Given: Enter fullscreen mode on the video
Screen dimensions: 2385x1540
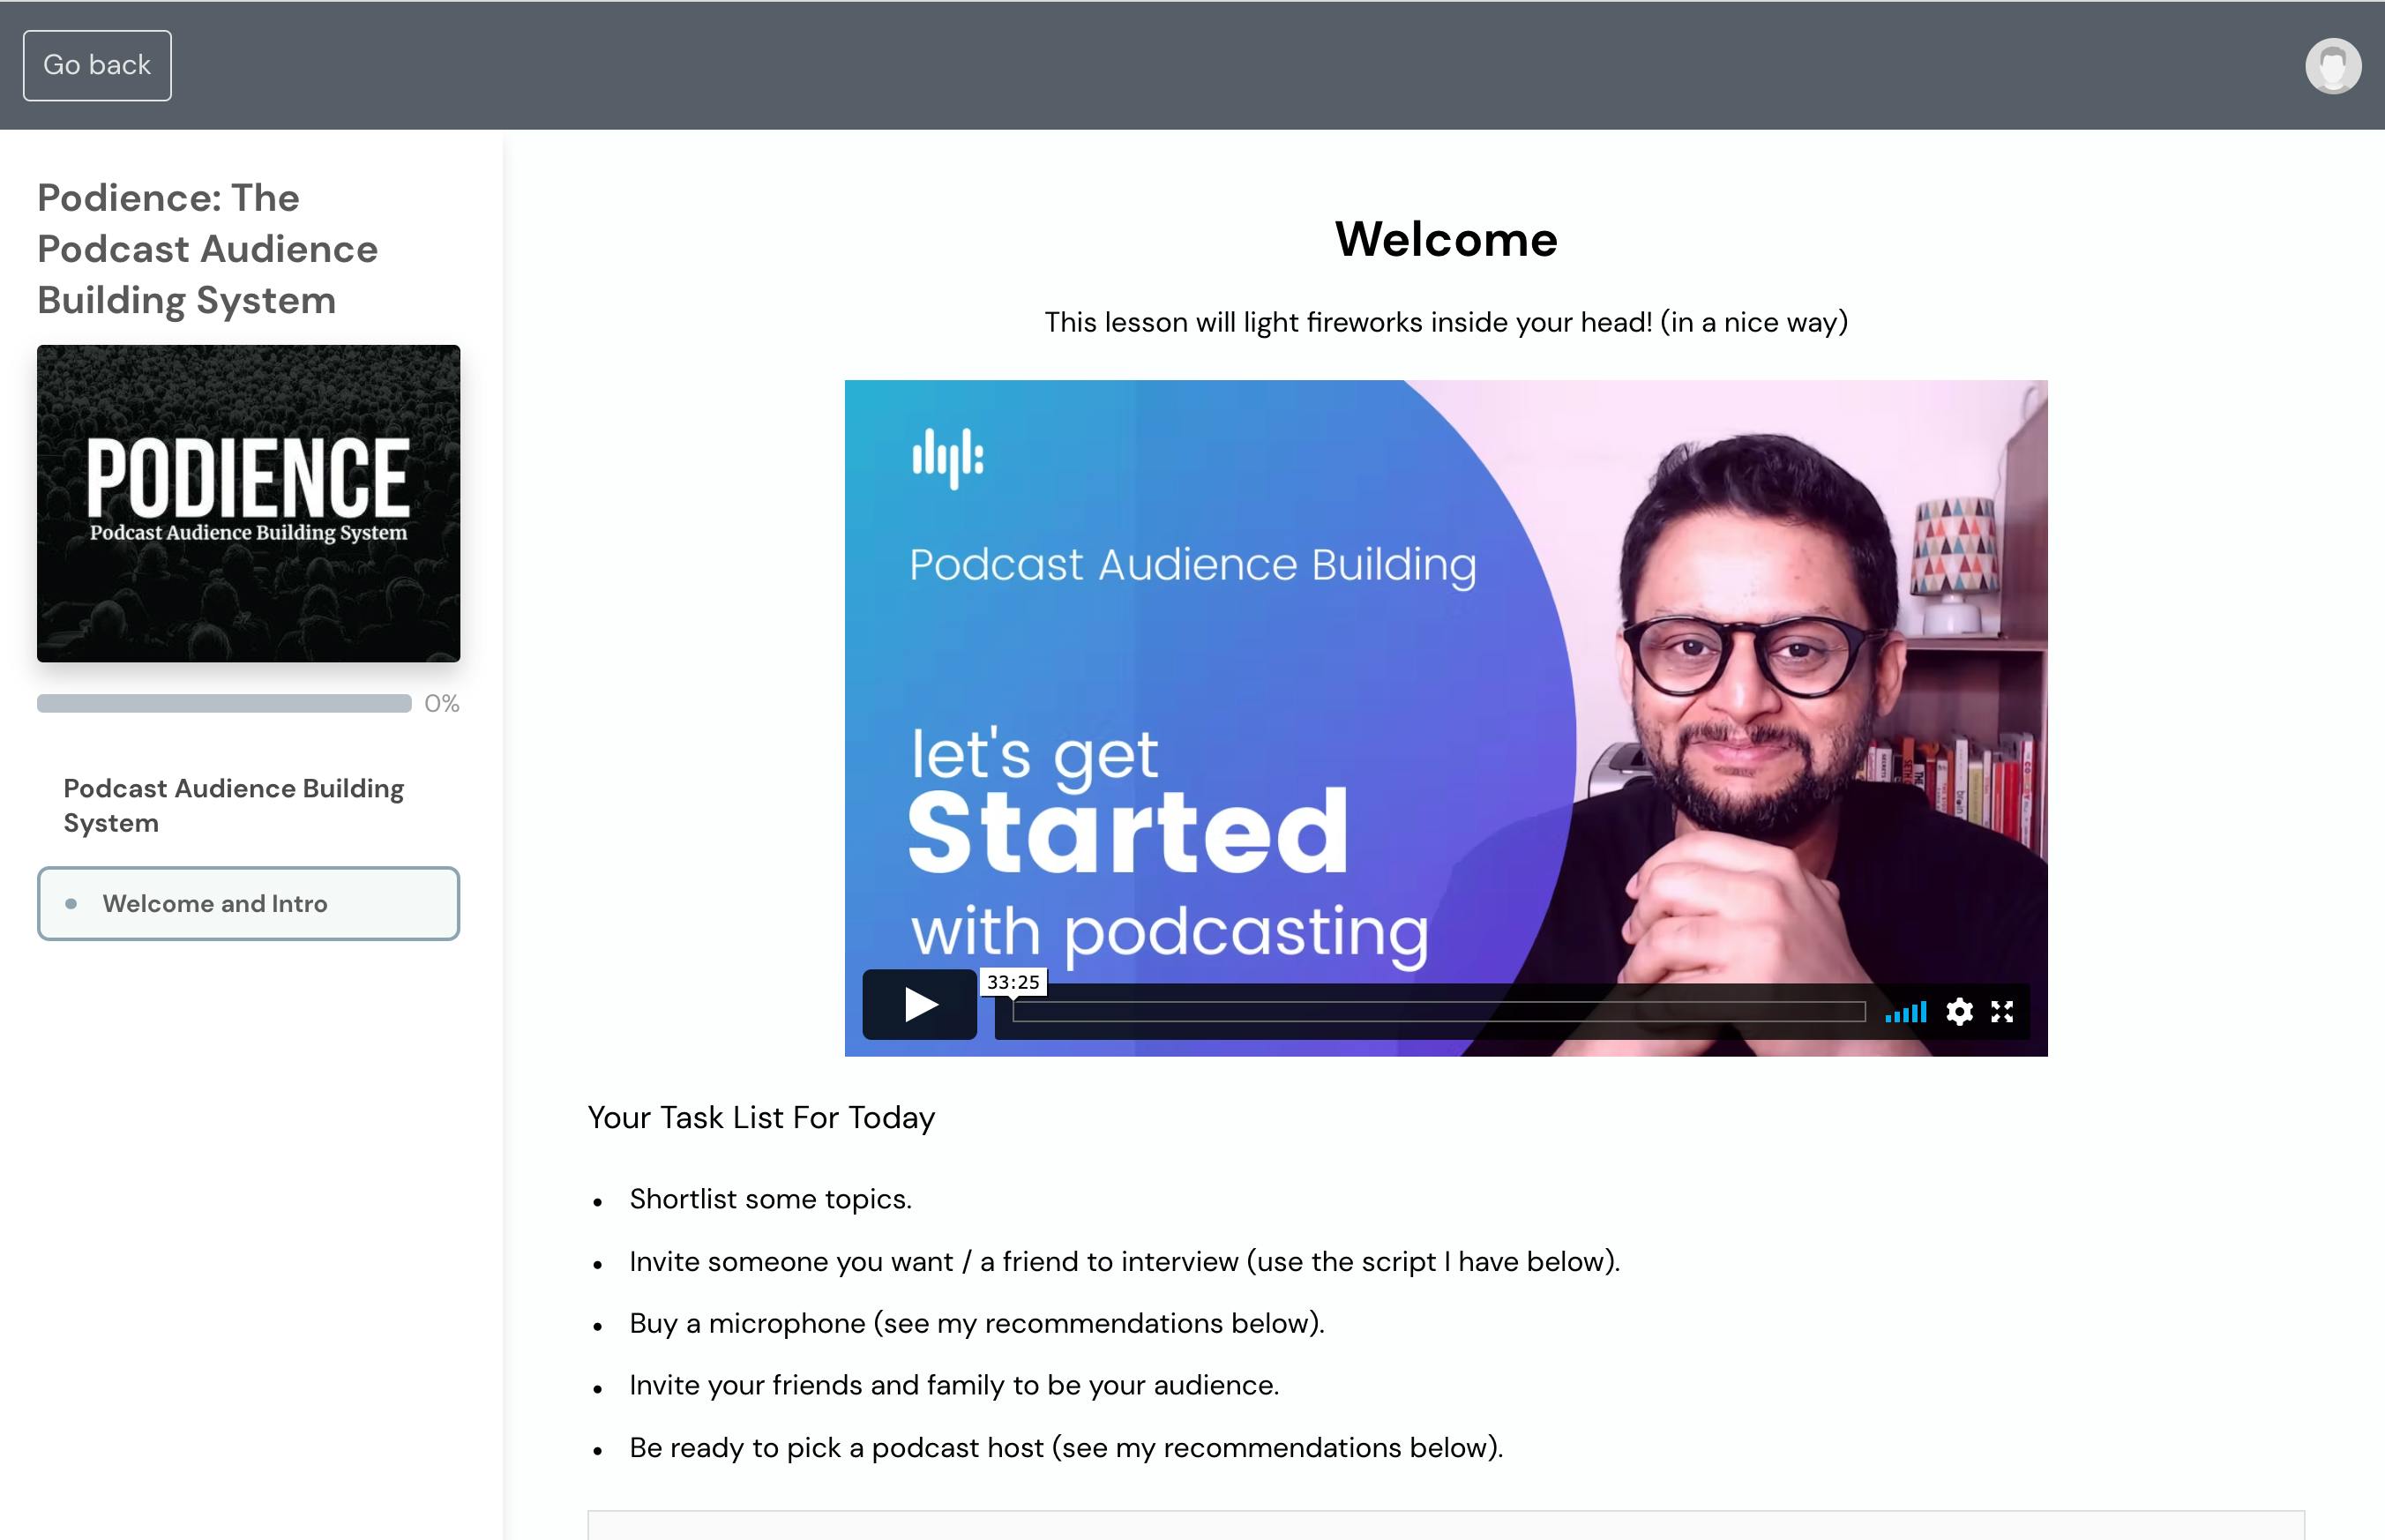Looking at the screenshot, I should click(2003, 1012).
